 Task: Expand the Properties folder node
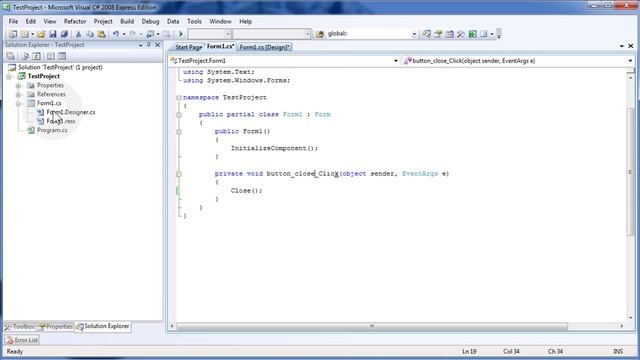(x=18, y=86)
